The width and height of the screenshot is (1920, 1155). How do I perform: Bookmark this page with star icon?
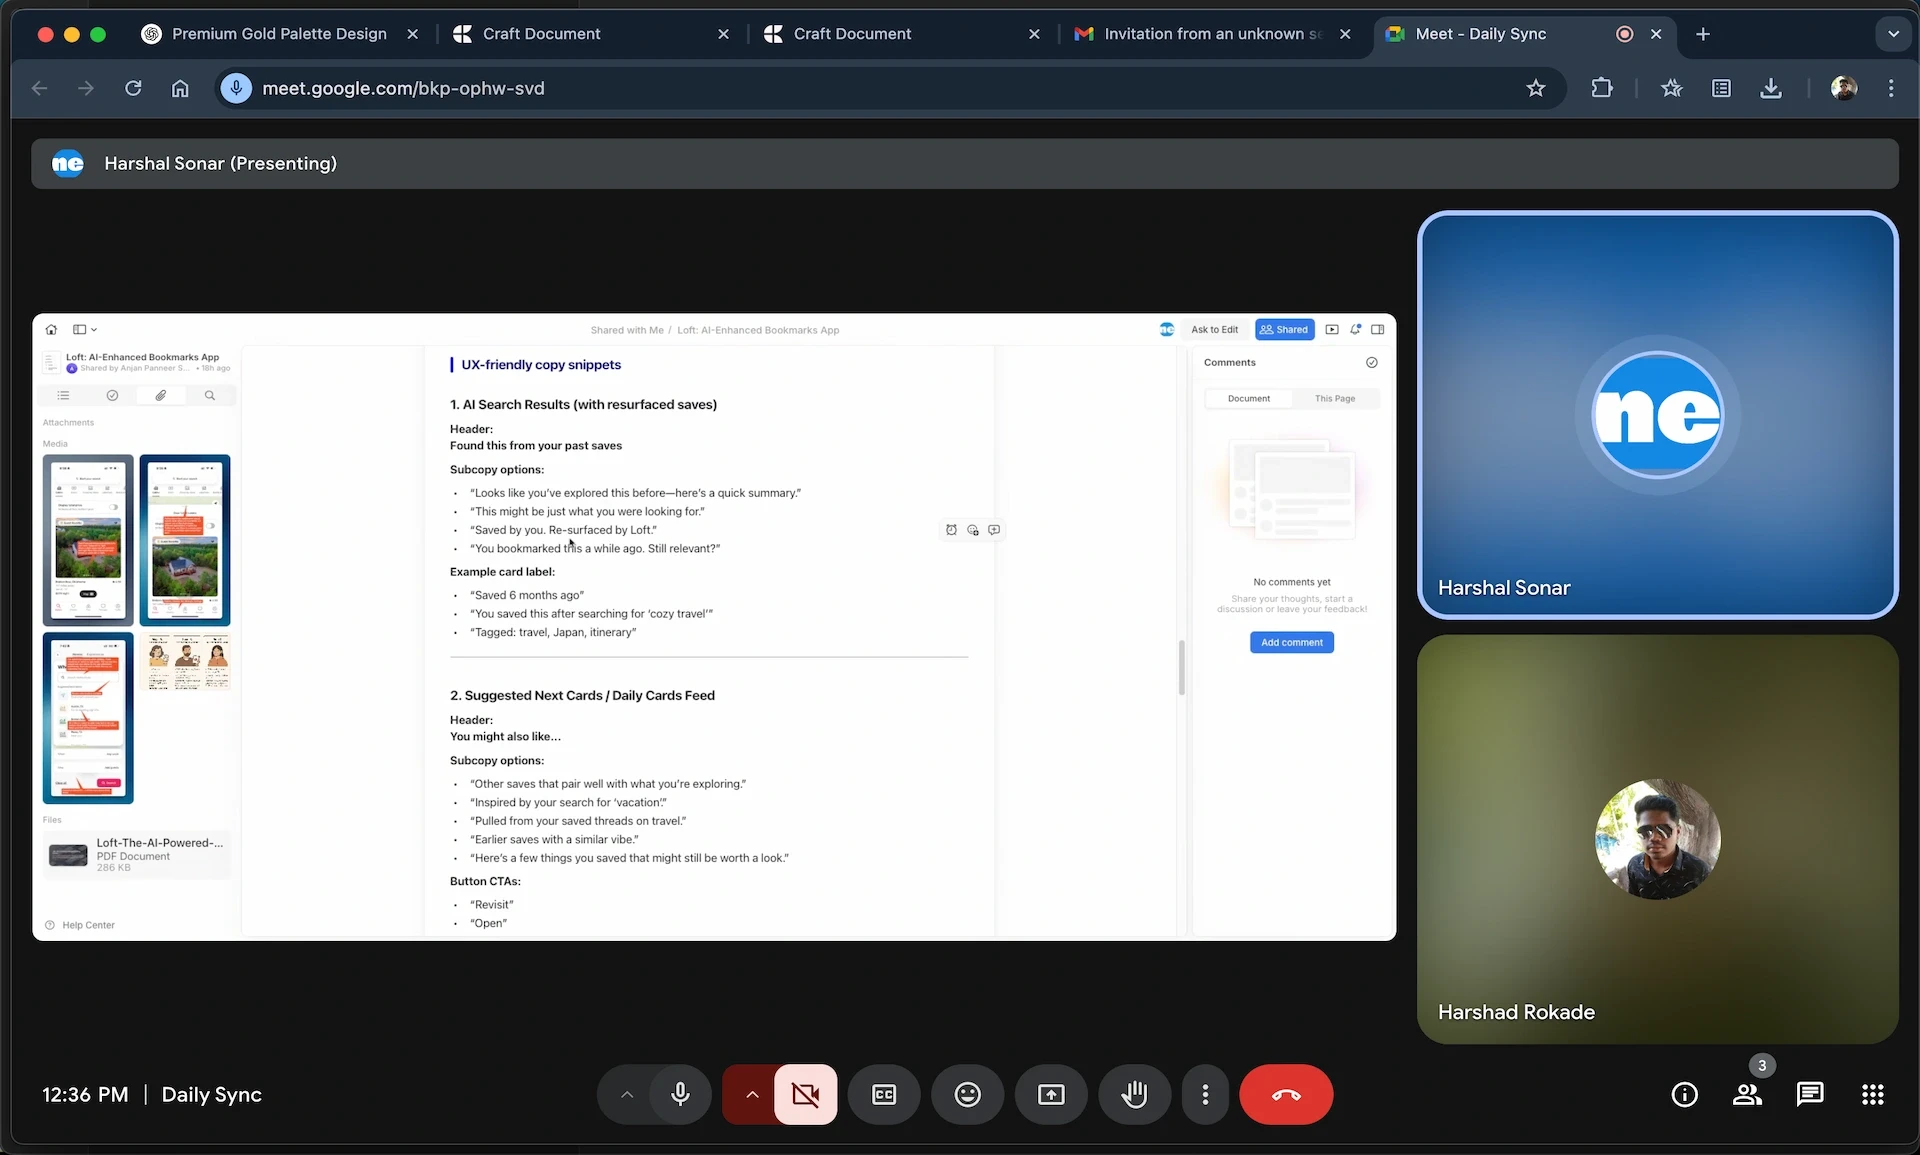1535,88
